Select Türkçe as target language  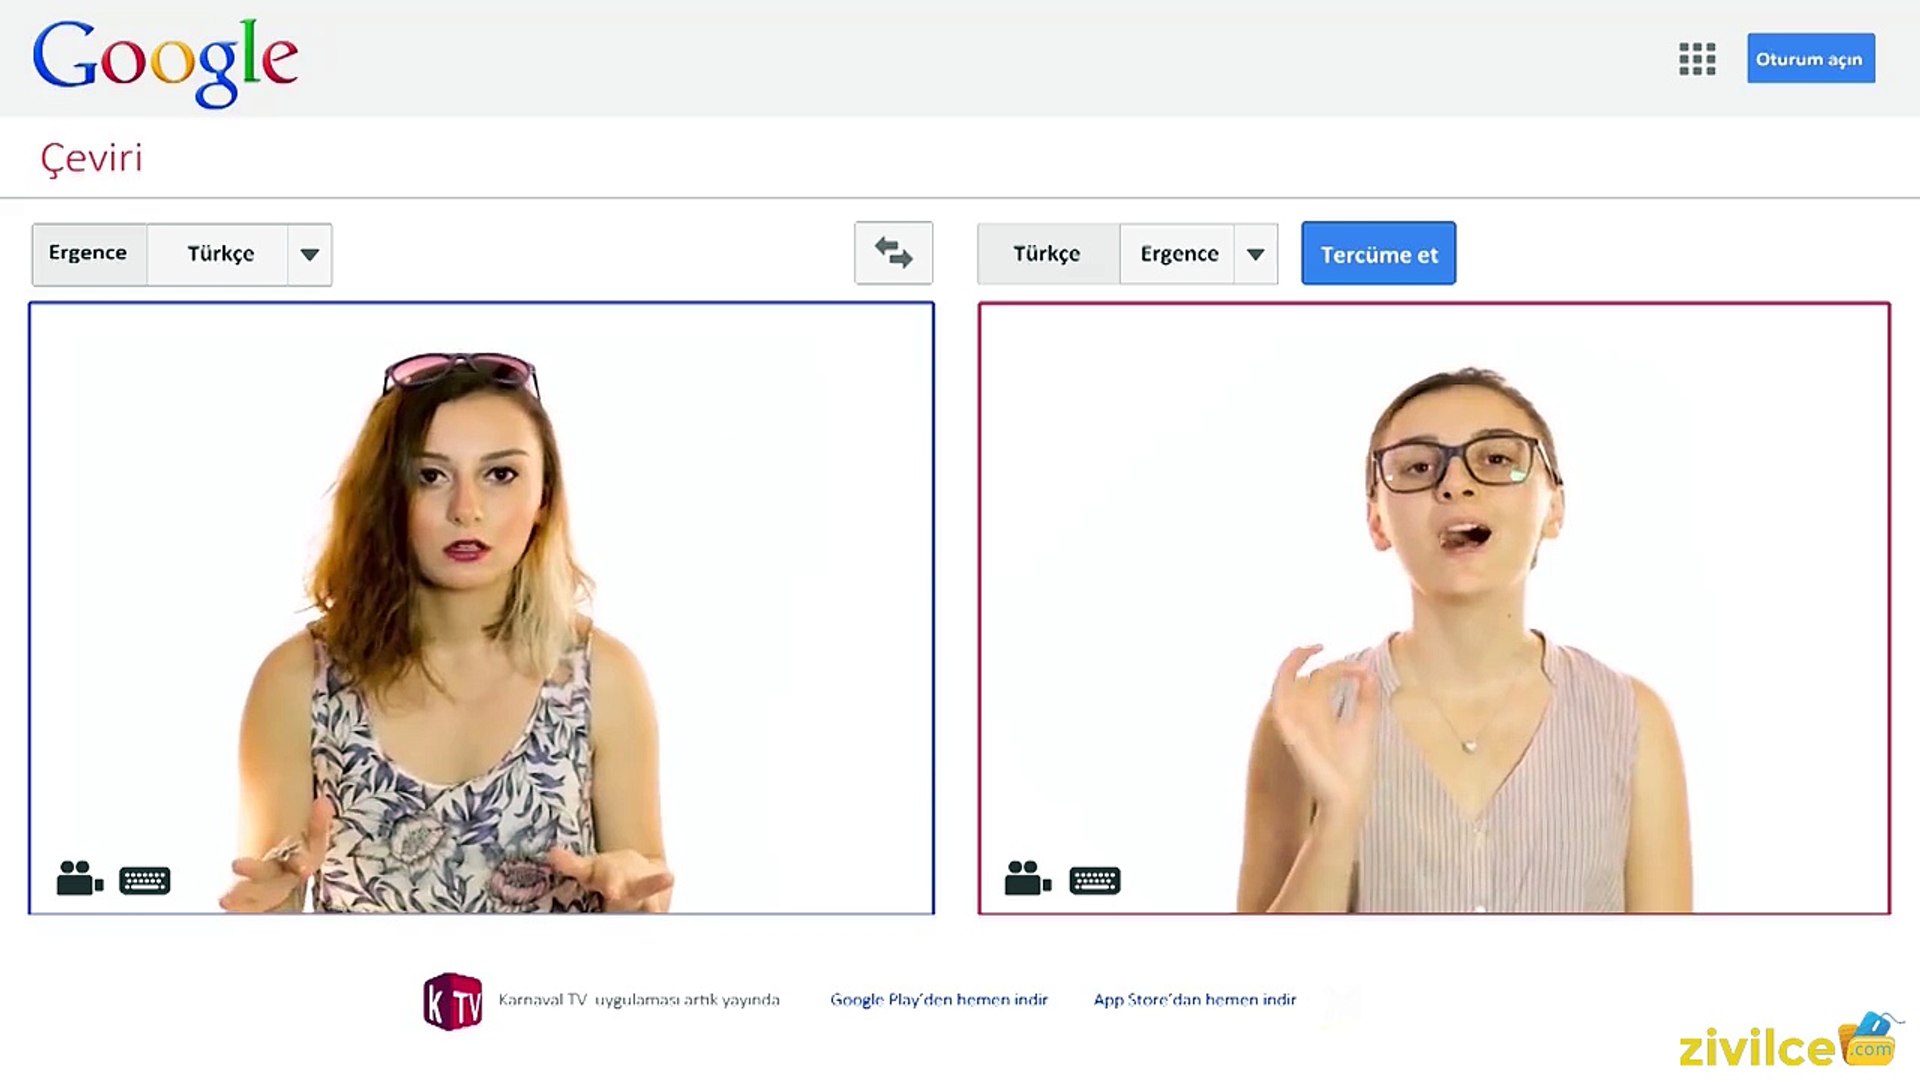pyautogui.click(x=1046, y=254)
